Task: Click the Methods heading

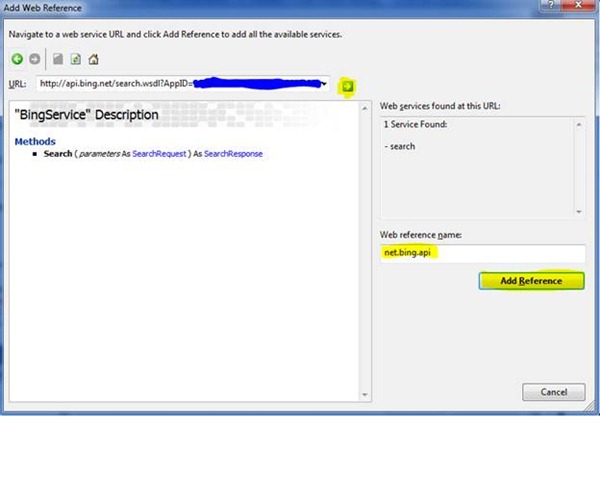Action: (x=35, y=142)
